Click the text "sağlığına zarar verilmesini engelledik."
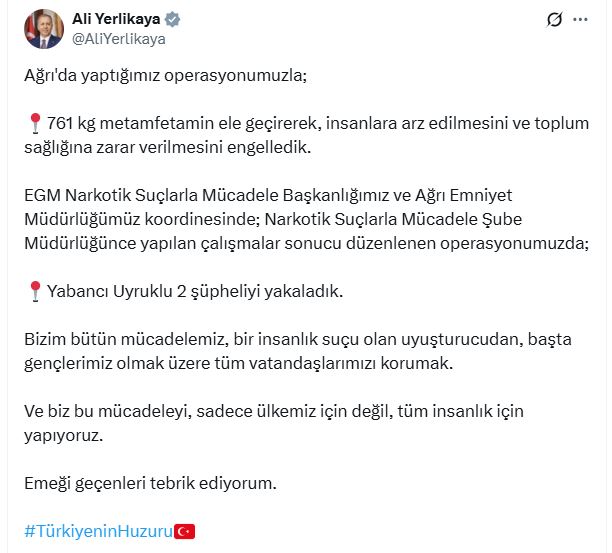 pyautogui.click(x=169, y=147)
